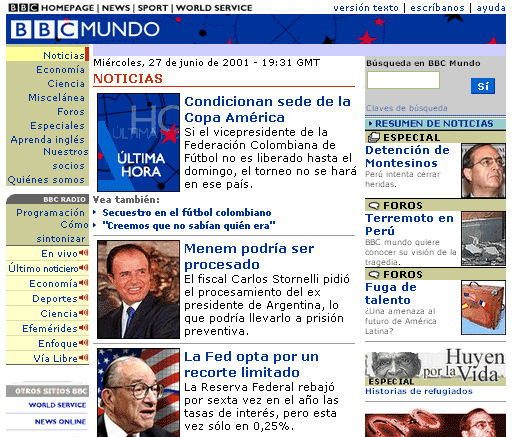
Task: Open Vía Libre radio program link
Action: click(55, 358)
